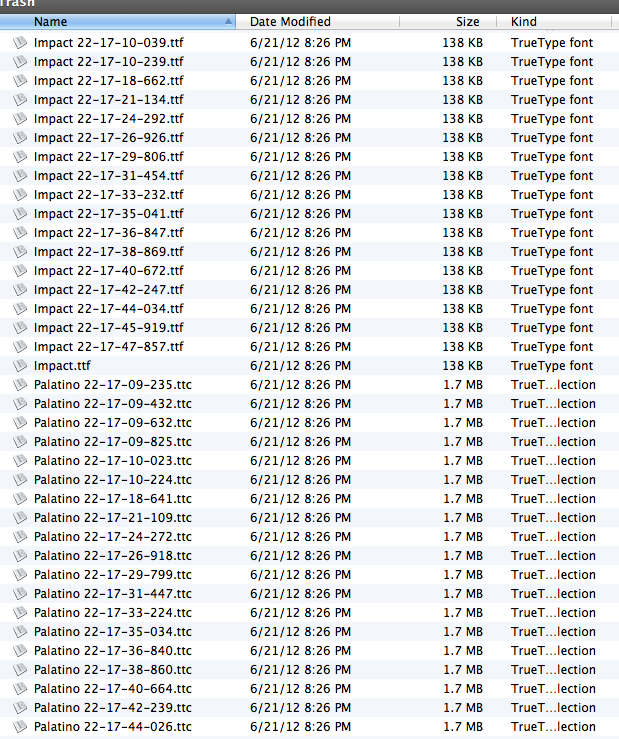Click the font icon for Palatino 22-17-24-272.ttc

[20, 537]
